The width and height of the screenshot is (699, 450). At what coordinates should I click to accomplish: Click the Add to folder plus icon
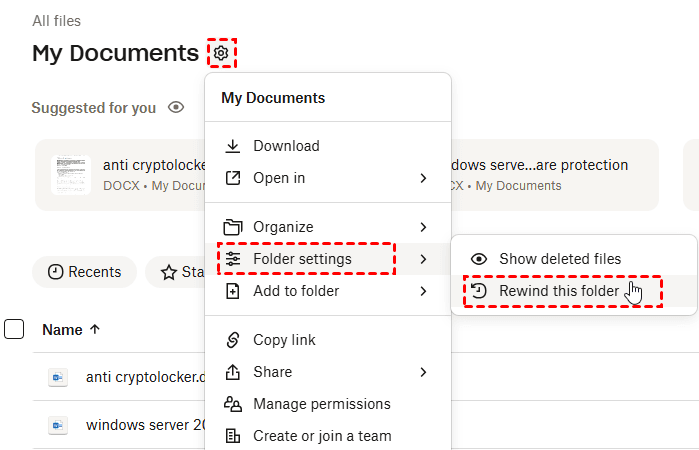(x=233, y=291)
